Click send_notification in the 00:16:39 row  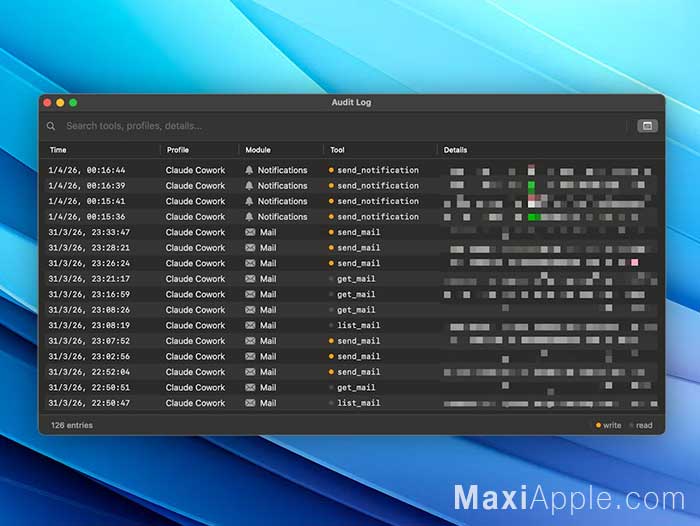point(378,186)
